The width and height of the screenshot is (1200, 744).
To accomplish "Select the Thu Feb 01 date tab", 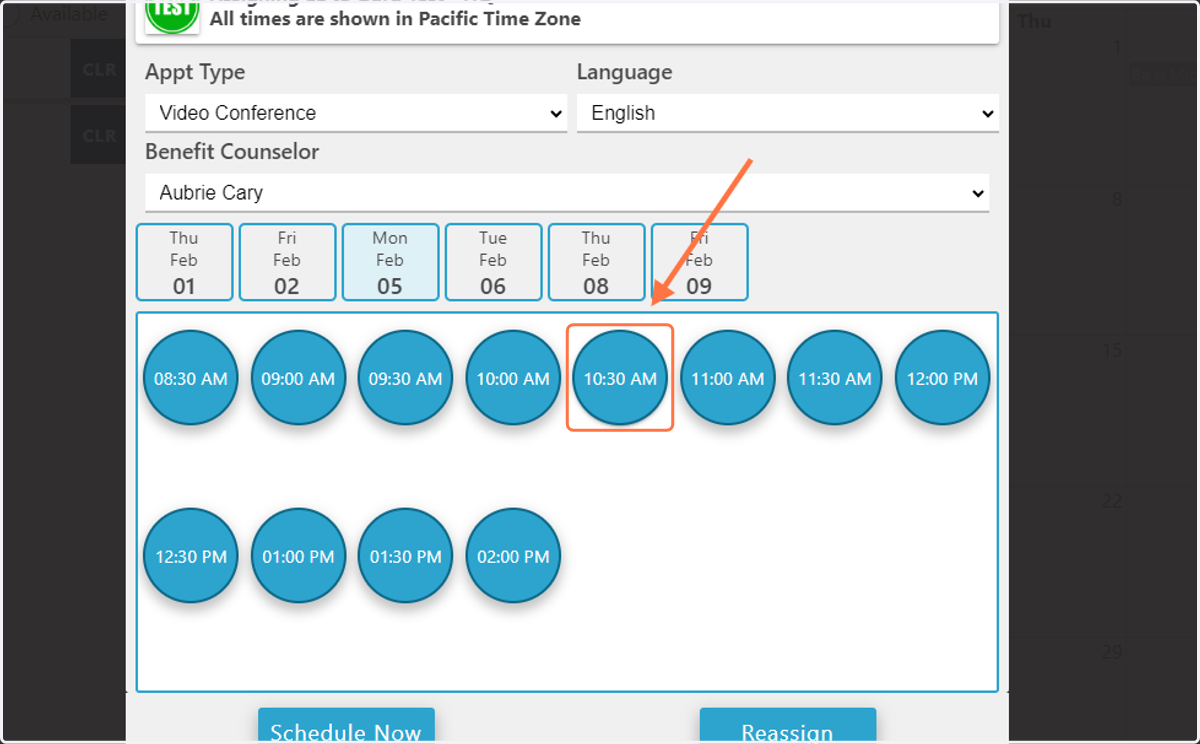I will click(x=184, y=262).
